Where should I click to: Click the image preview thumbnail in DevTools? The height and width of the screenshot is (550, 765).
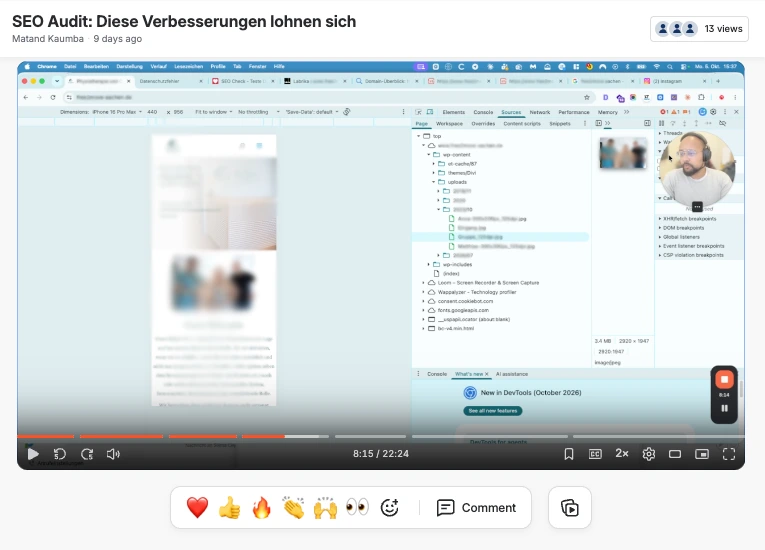coord(623,153)
